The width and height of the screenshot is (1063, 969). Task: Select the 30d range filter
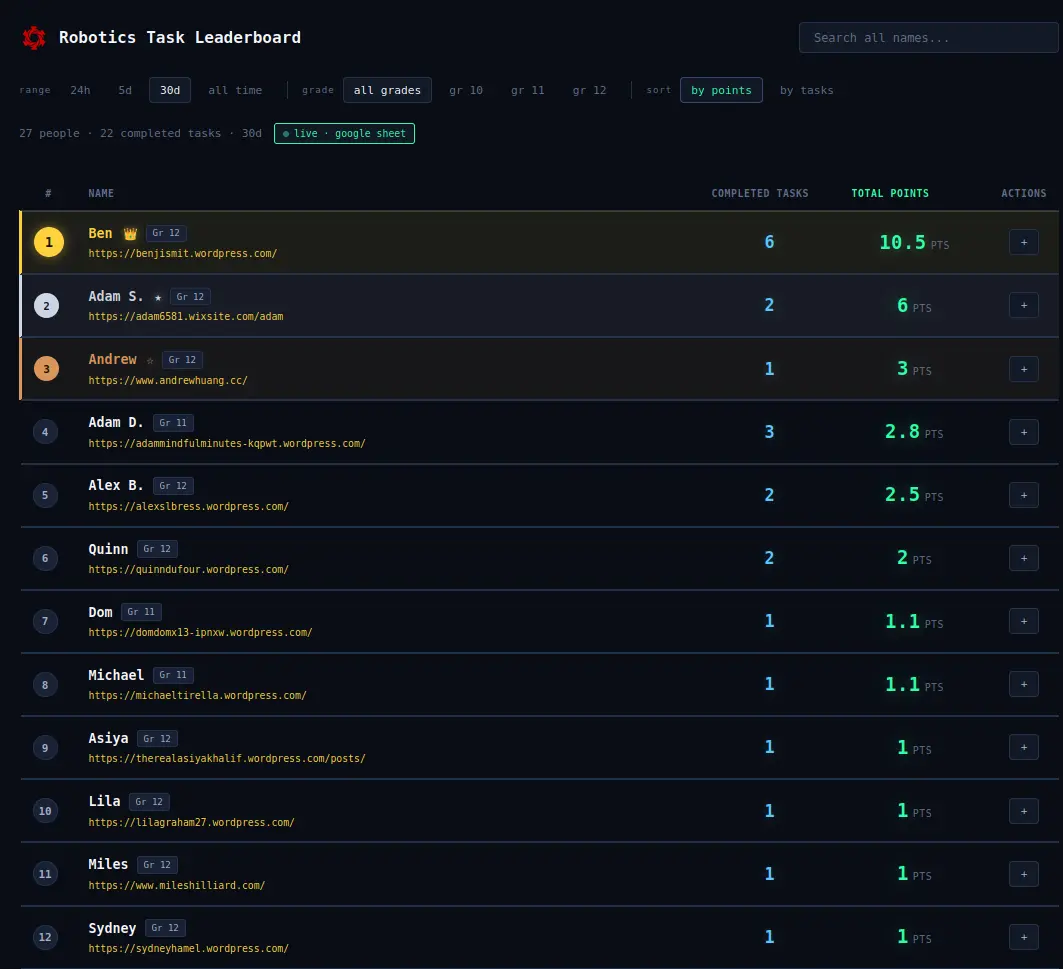click(x=169, y=90)
